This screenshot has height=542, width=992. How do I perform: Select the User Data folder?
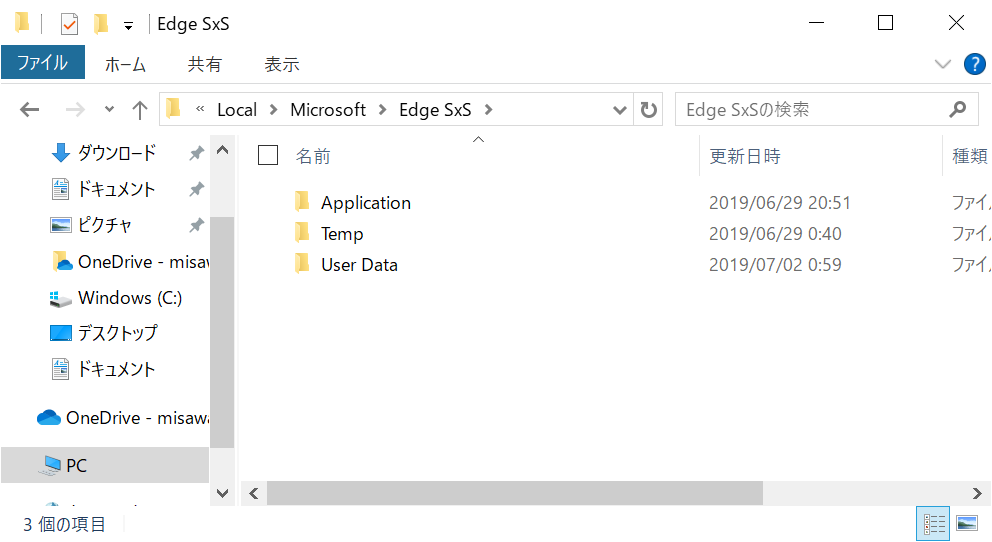click(359, 265)
